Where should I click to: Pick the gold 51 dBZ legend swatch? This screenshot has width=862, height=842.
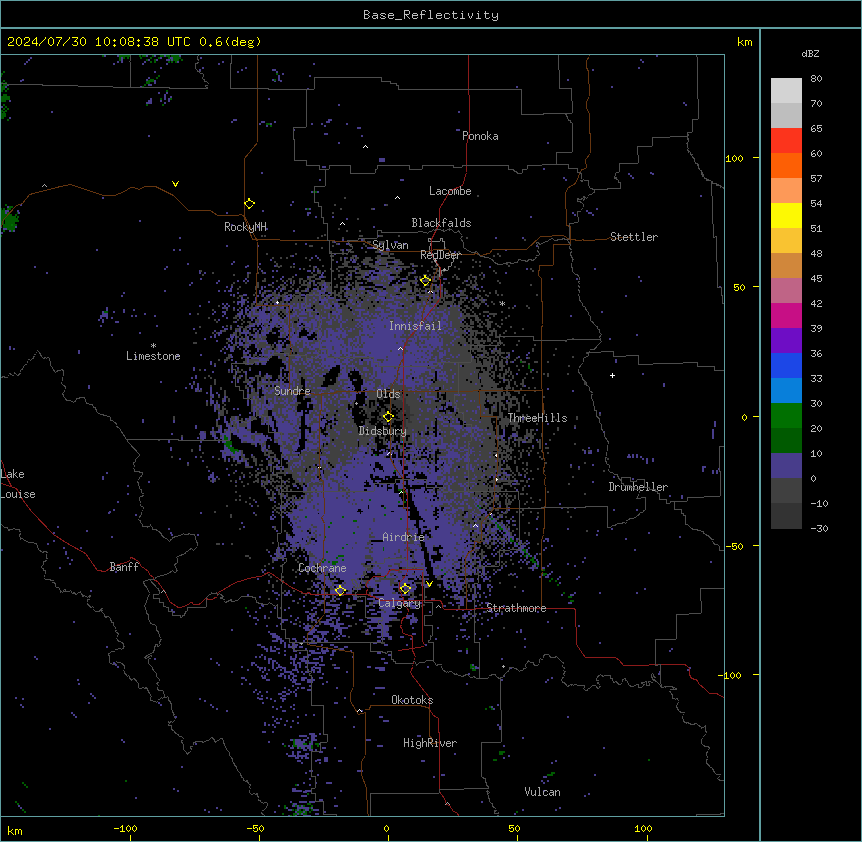[786, 240]
